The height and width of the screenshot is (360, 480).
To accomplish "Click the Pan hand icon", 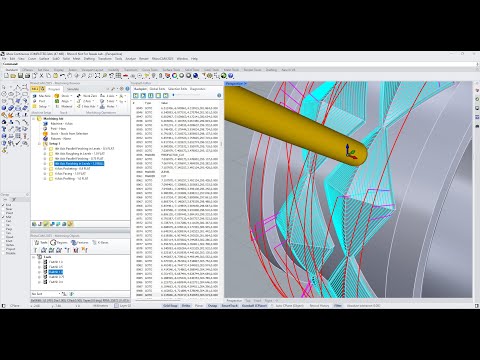I will click(69, 76).
